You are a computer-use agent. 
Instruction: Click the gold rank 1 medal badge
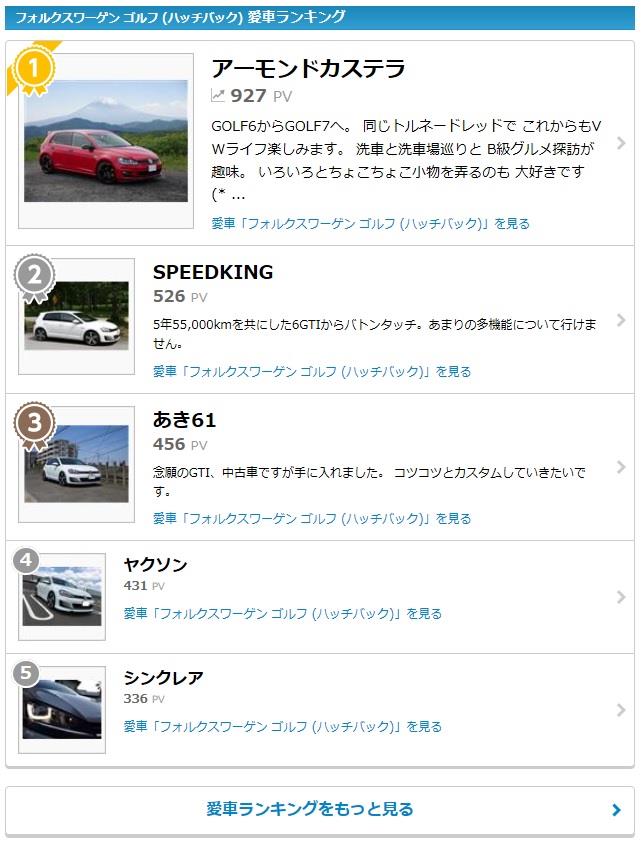point(34,70)
